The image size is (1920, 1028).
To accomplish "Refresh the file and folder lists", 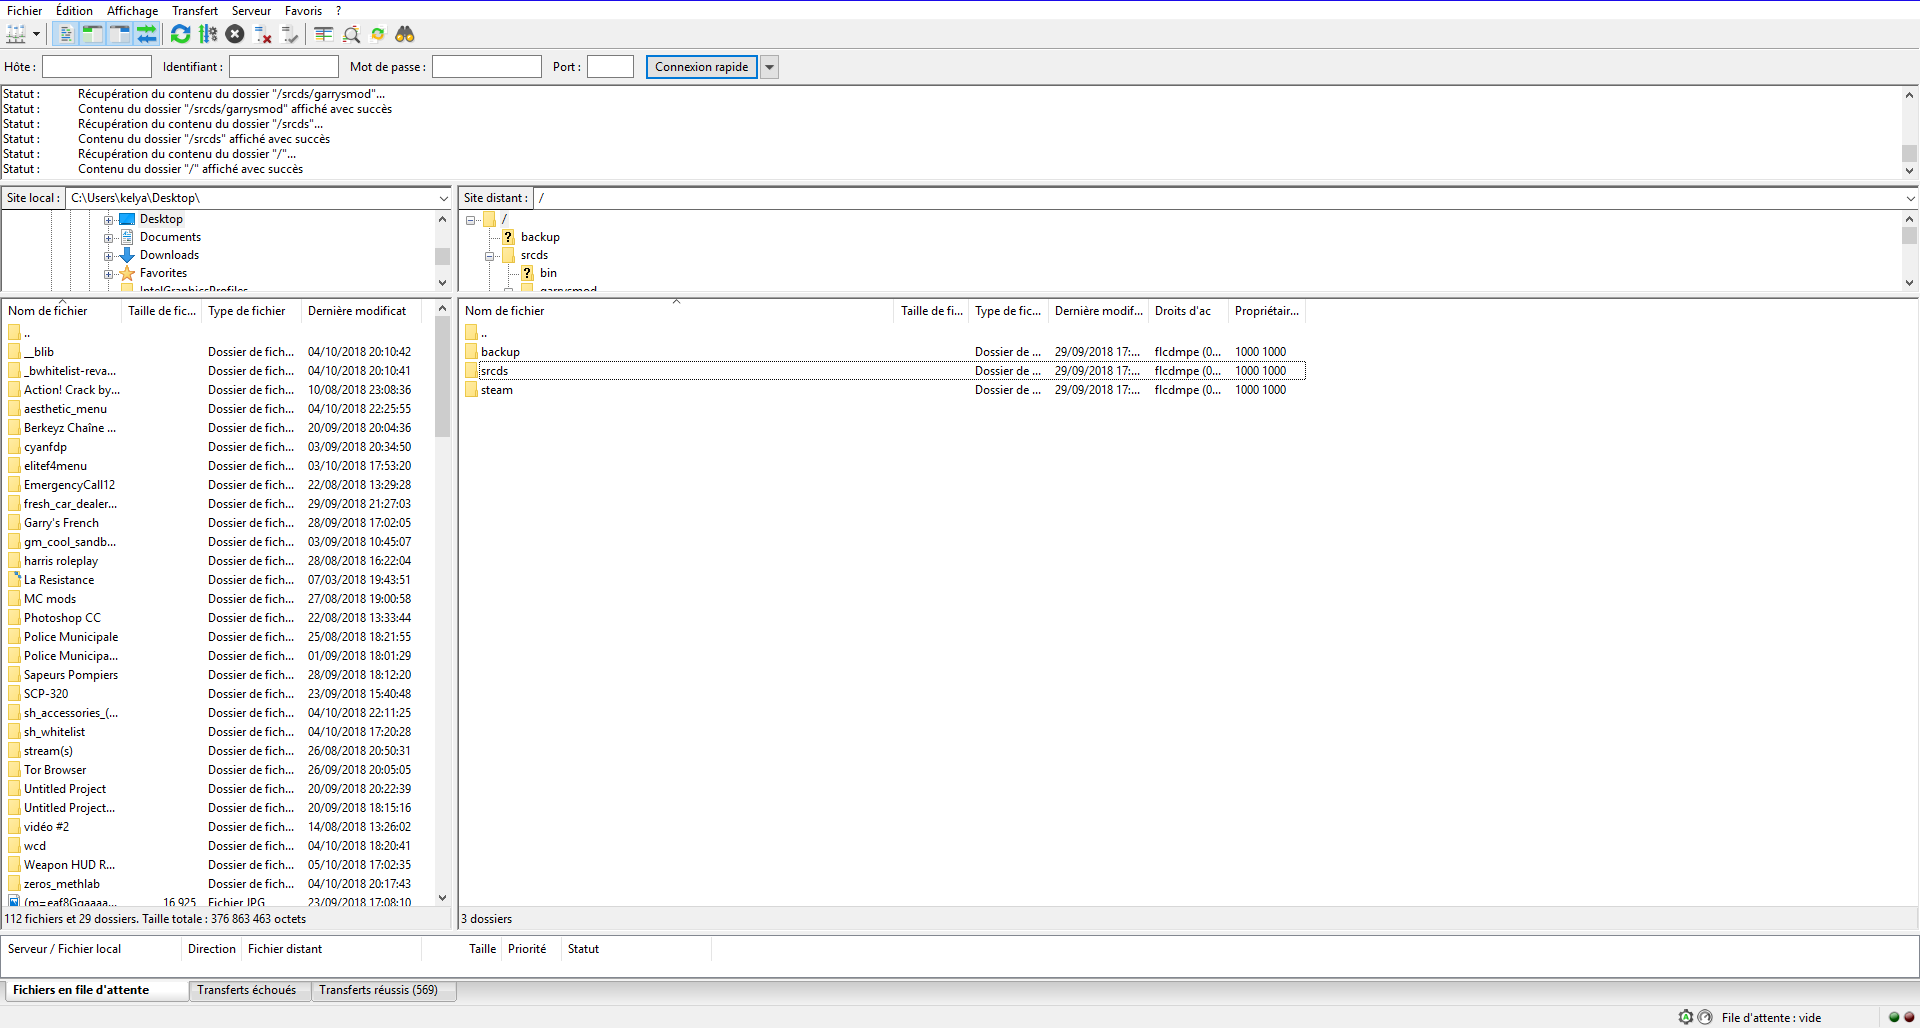I will (x=180, y=34).
